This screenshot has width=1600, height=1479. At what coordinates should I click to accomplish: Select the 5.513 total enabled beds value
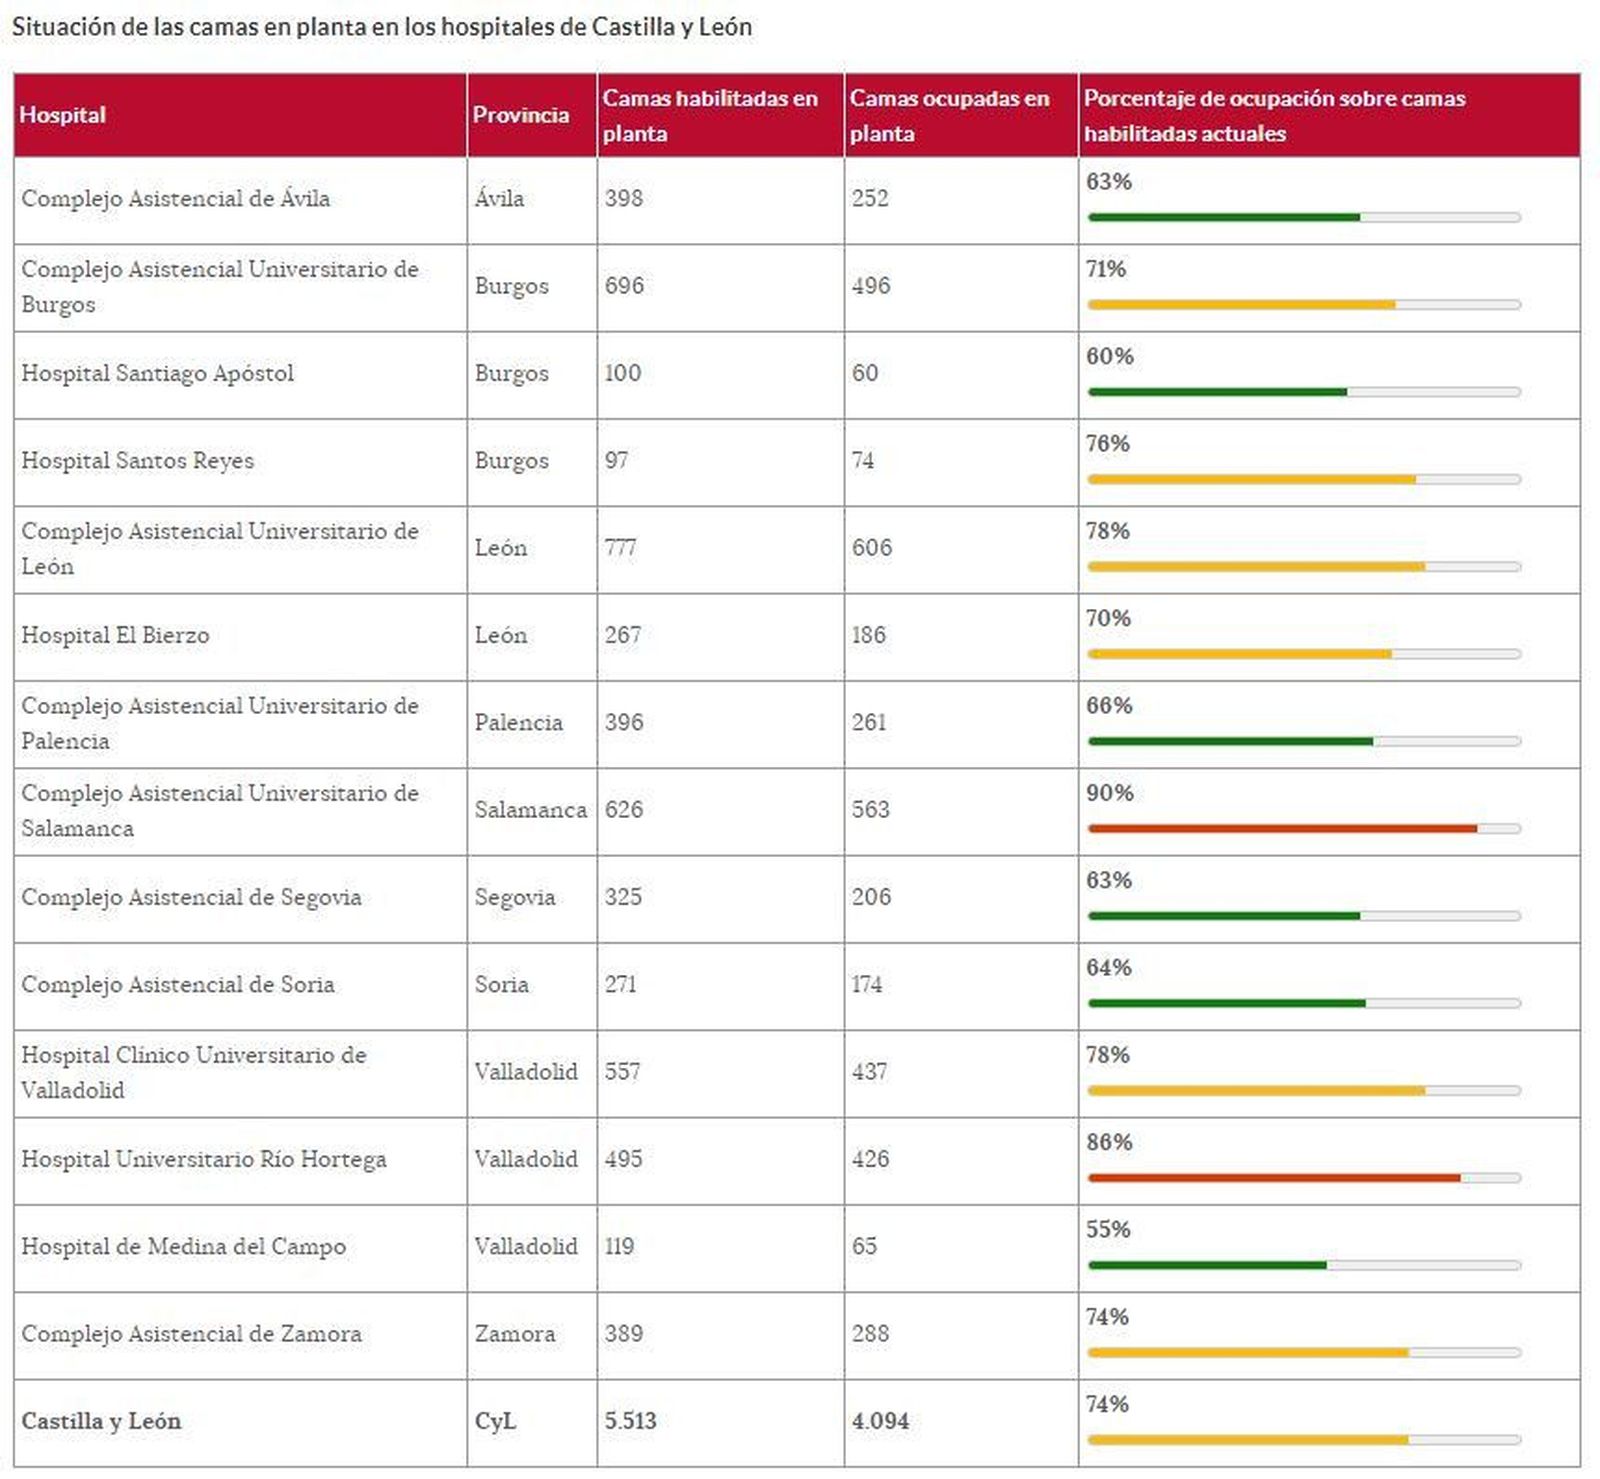click(x=630, y=1421)
